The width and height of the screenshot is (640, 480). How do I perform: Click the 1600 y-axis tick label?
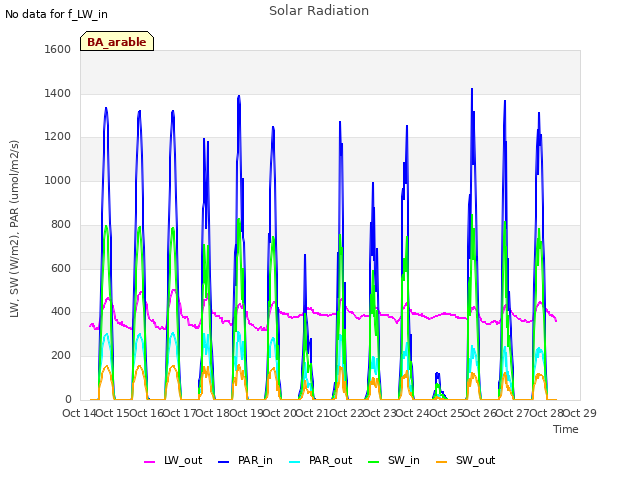[x=58, y=49]
